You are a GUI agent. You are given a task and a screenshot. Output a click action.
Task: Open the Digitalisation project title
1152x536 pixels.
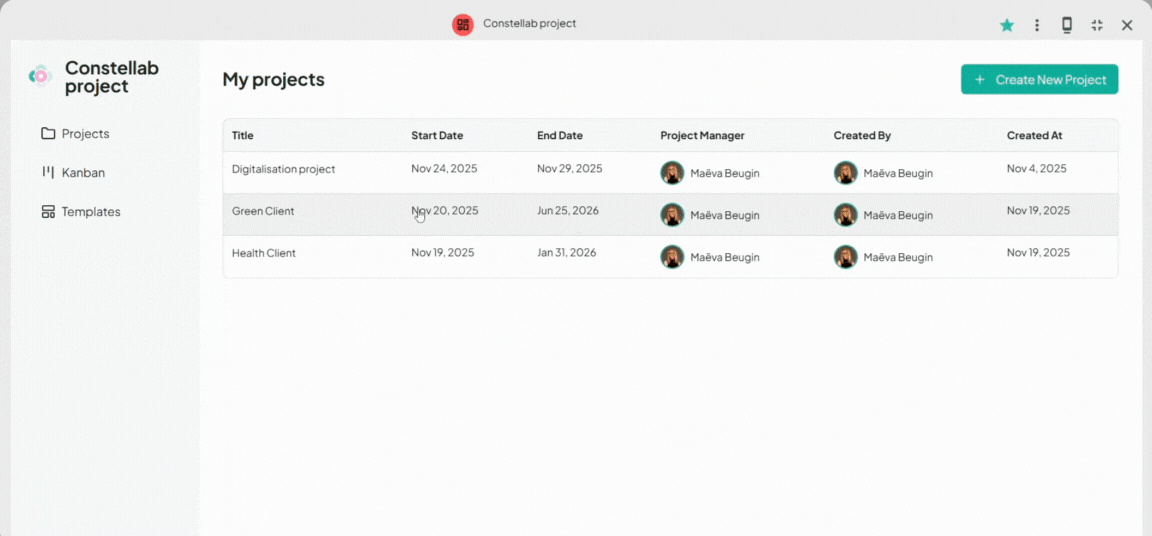pyautogui.click(x=284, y=169)
